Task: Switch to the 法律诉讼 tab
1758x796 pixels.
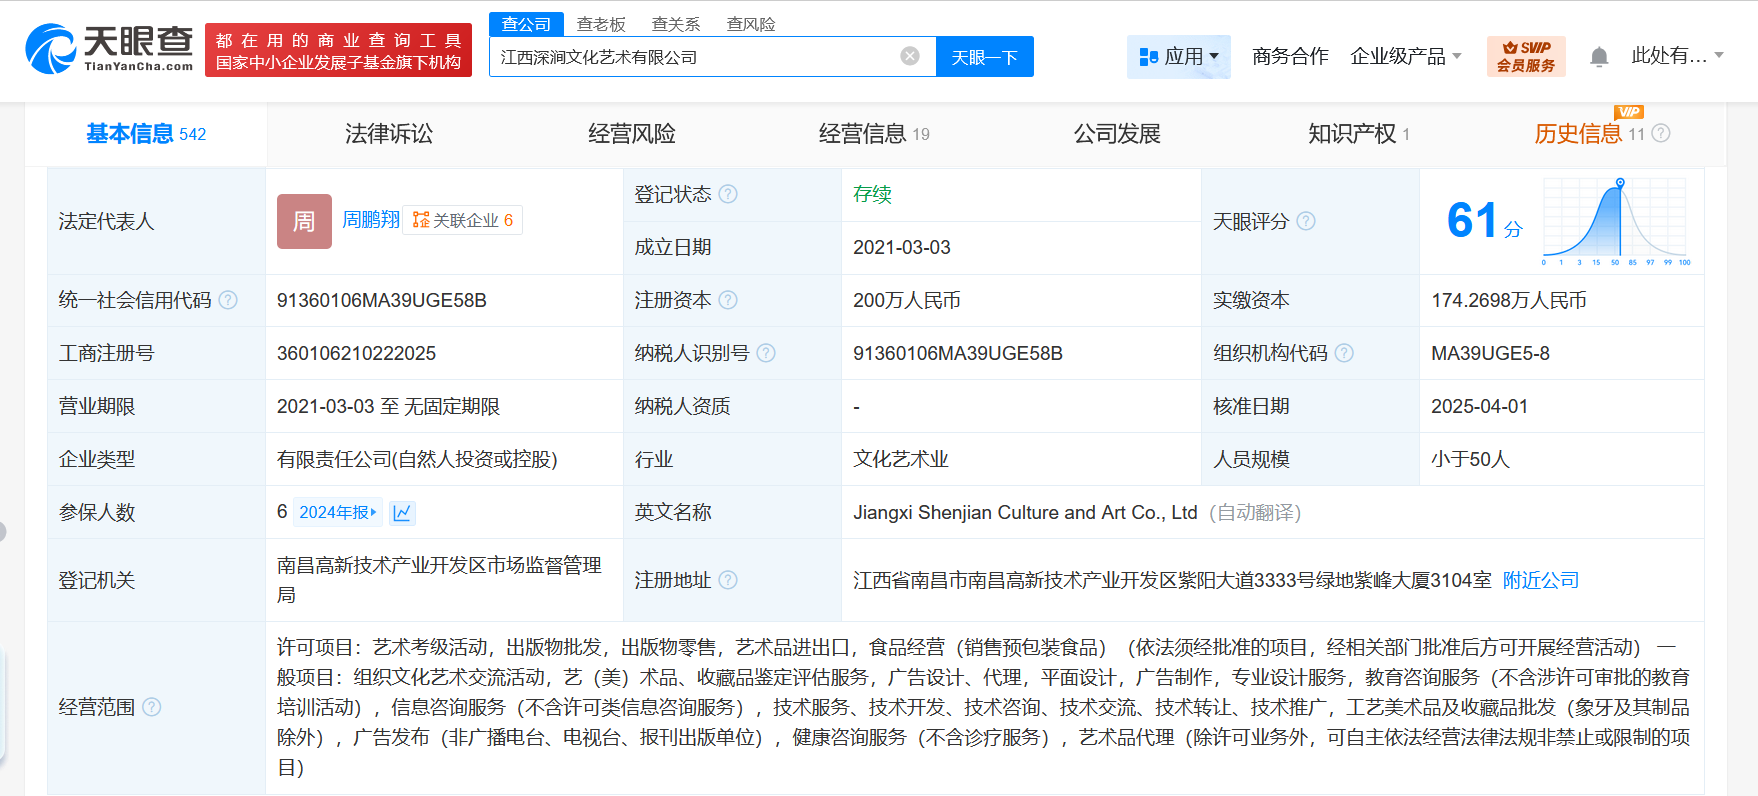Action: 389,134
